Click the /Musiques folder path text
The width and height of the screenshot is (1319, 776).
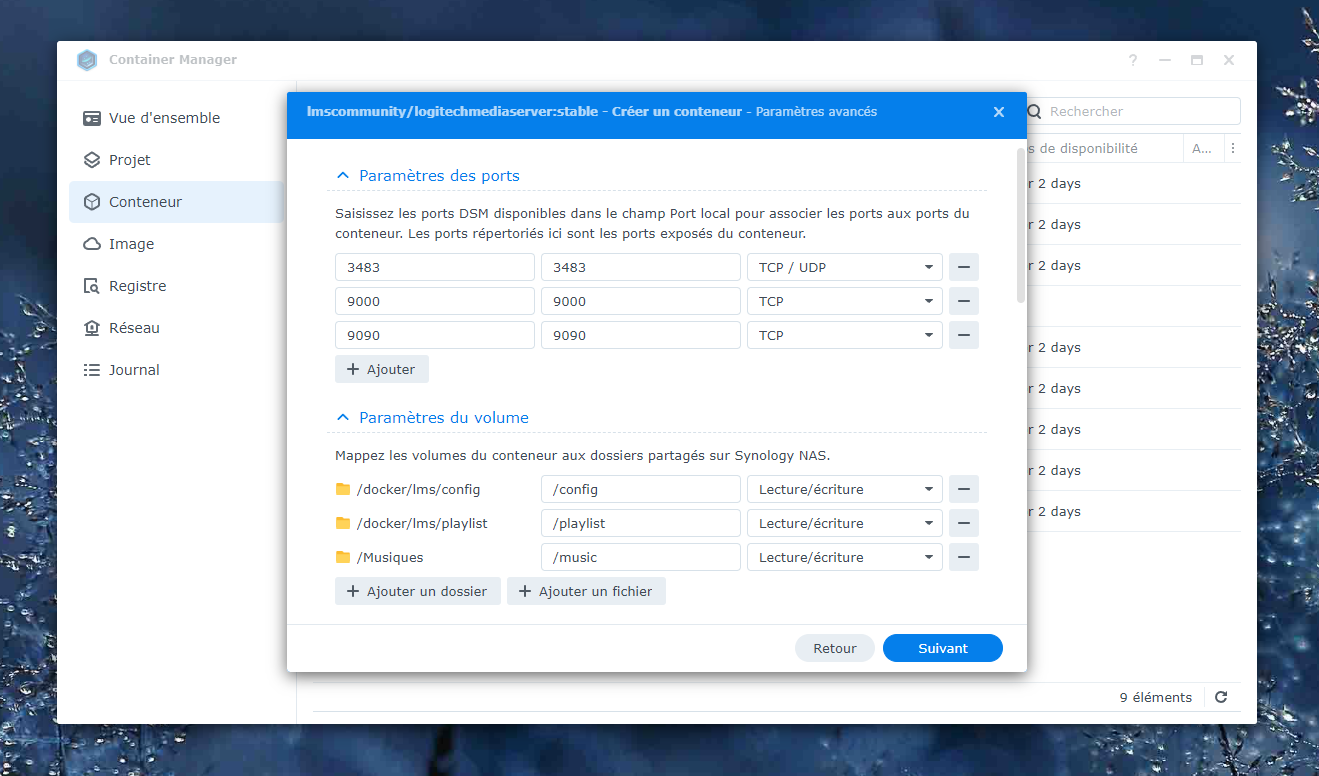click(390, 557)
